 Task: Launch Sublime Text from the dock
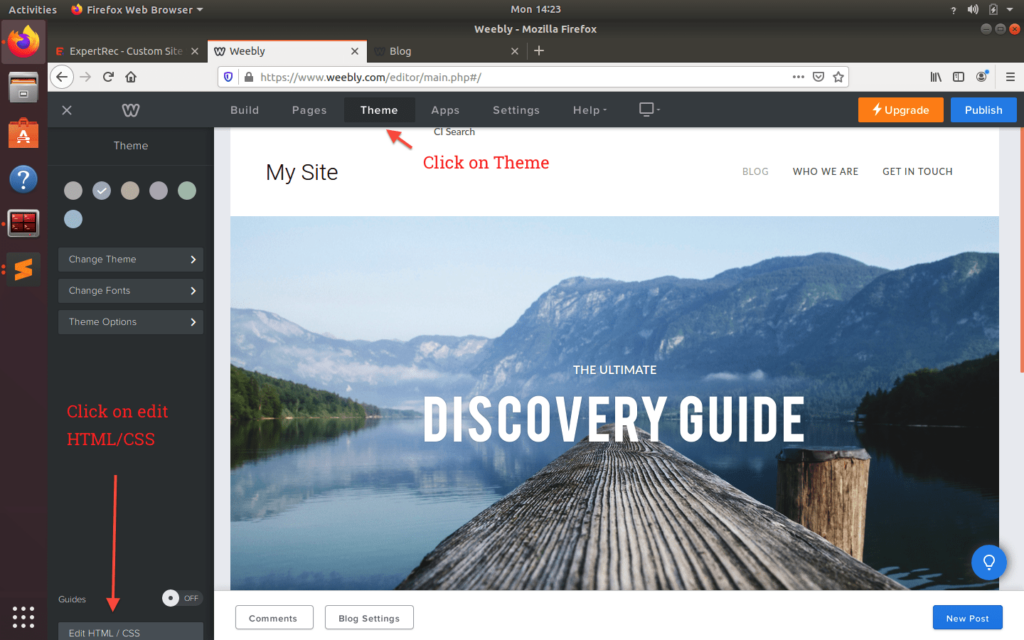coord(22,269)
